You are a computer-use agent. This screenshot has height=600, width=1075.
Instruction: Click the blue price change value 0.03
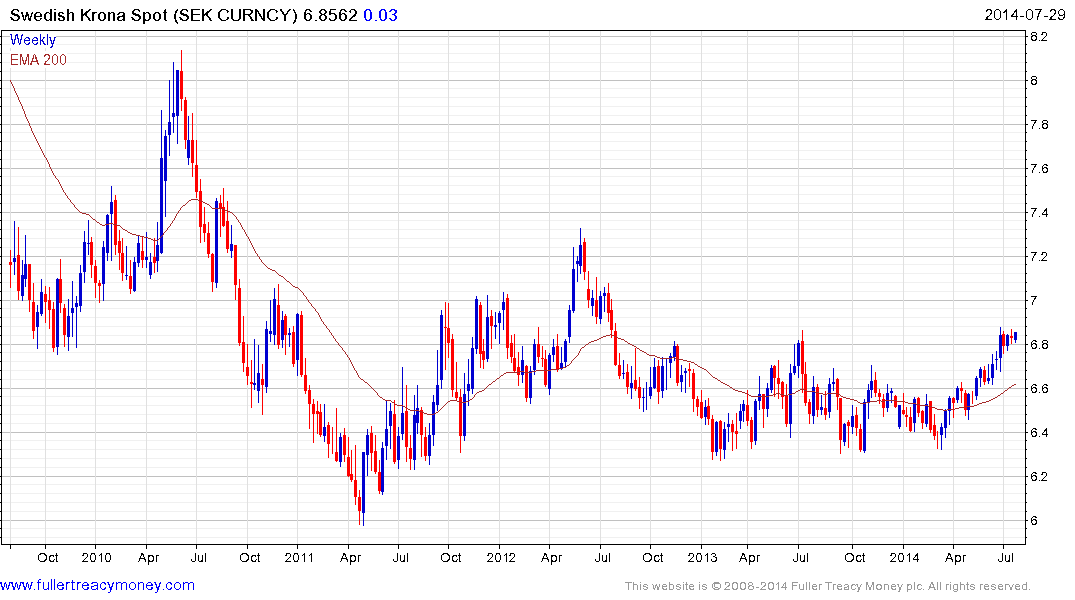point(381,15)
